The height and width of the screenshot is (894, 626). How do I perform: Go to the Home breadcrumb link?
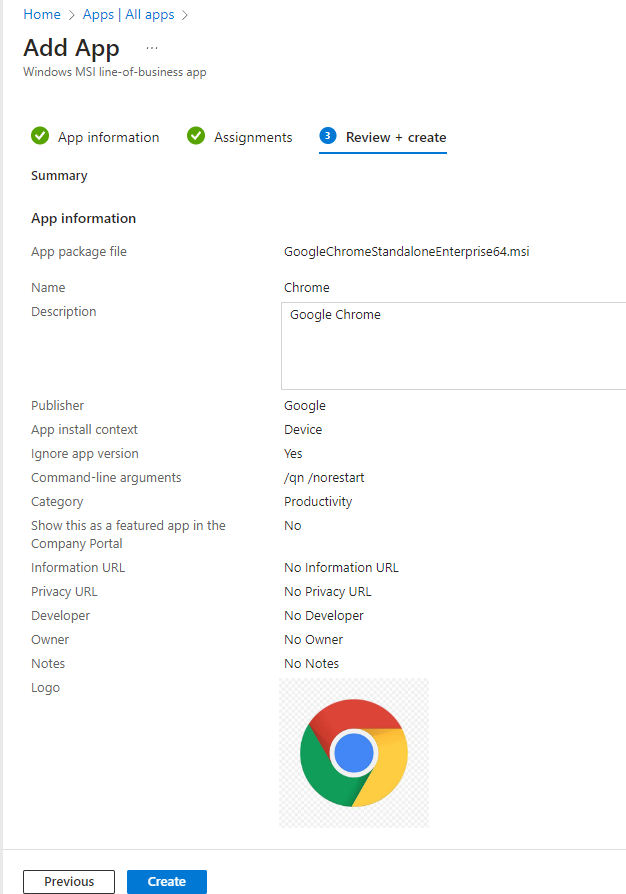pyautogui.click(x=41, y=15)
